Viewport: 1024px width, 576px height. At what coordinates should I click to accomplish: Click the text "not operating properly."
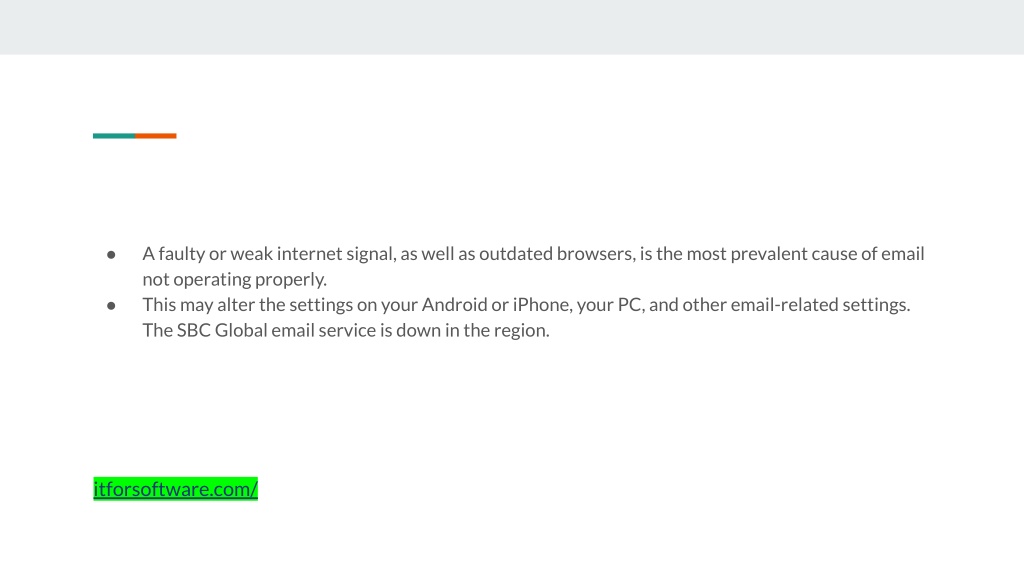[x=234, y=280]
